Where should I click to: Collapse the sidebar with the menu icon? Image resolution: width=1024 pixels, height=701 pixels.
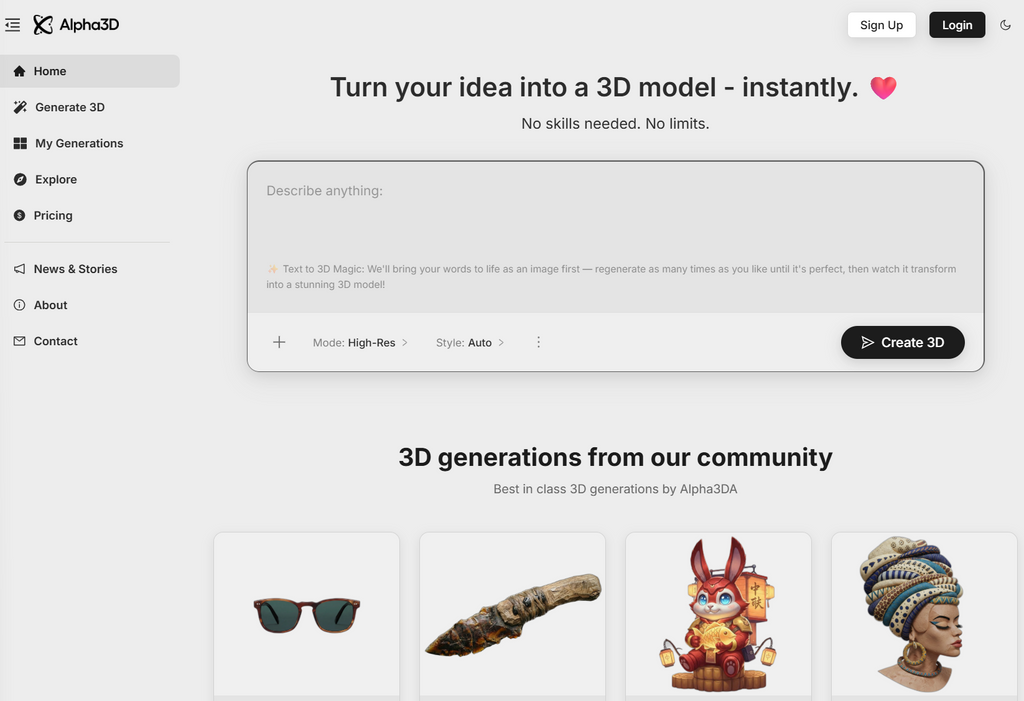tap(13, 25)
